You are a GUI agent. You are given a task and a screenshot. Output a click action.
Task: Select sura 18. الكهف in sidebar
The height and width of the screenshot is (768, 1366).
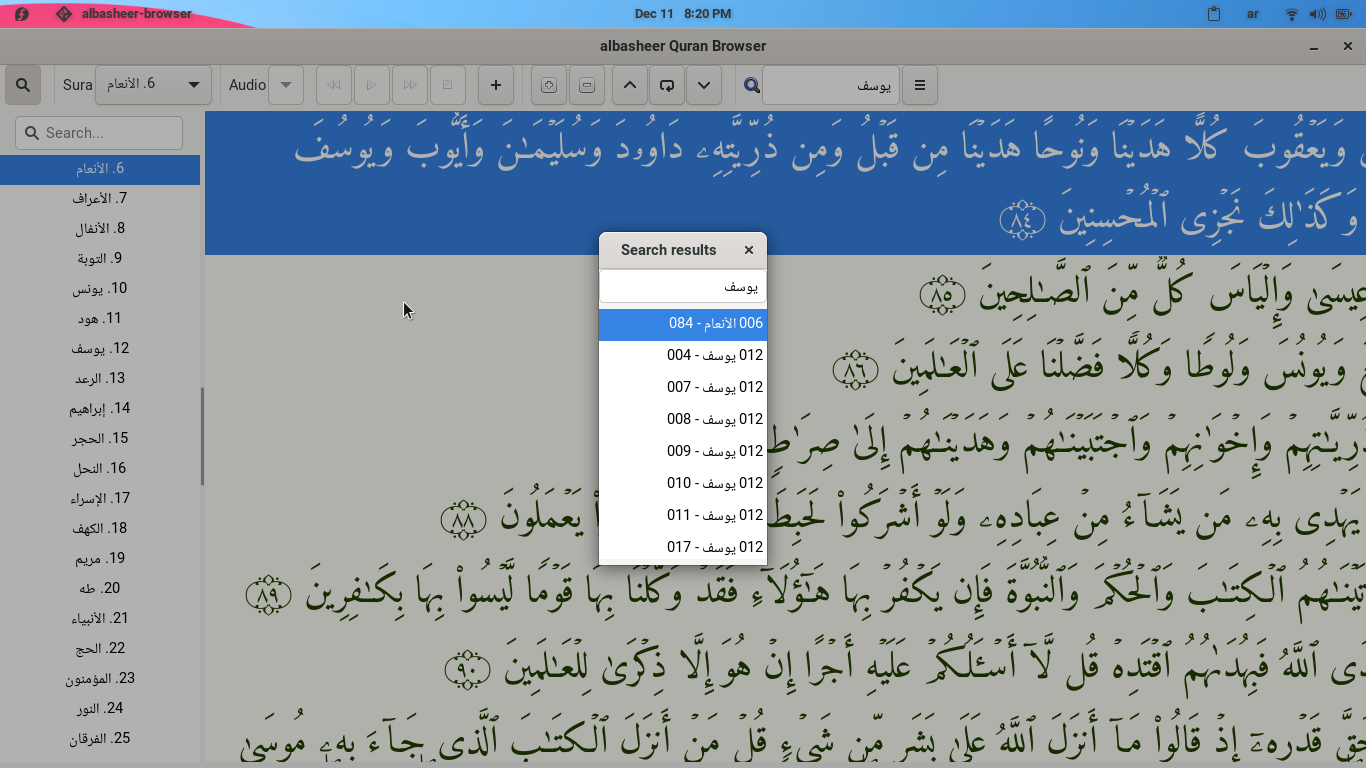(100, 528)
